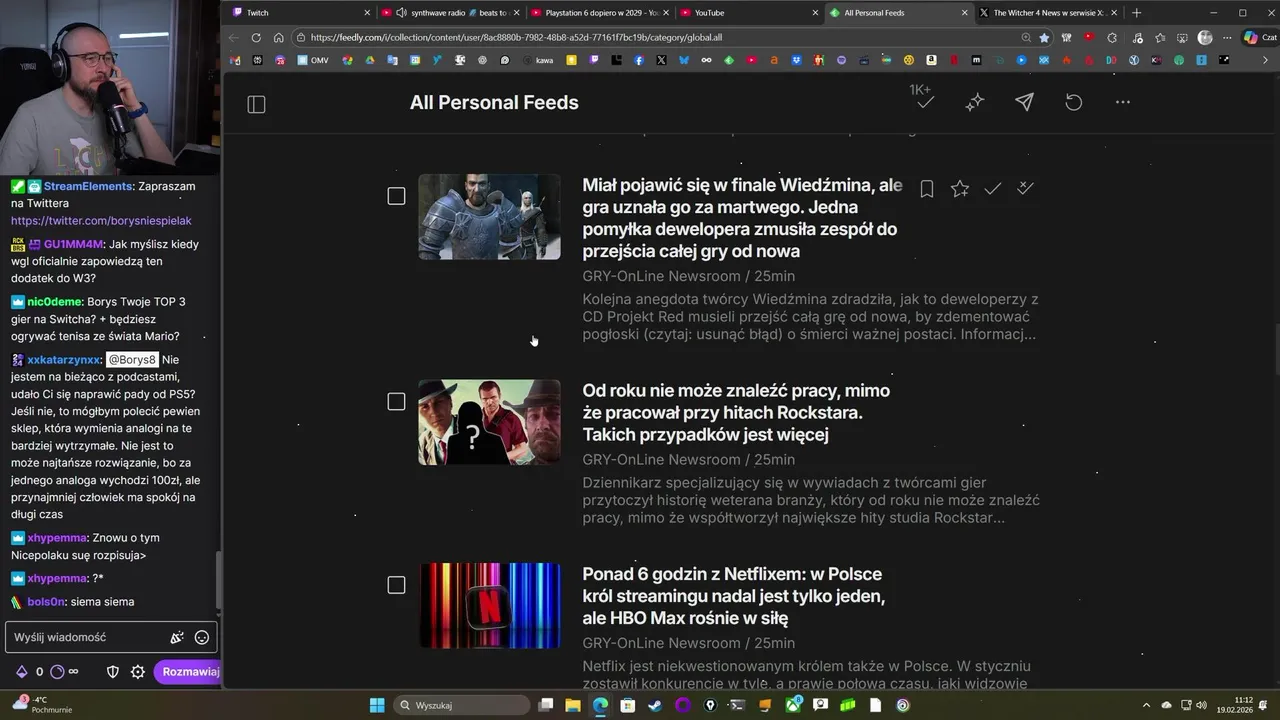Click the paper-plane share icon in header

click(1024, 102)
